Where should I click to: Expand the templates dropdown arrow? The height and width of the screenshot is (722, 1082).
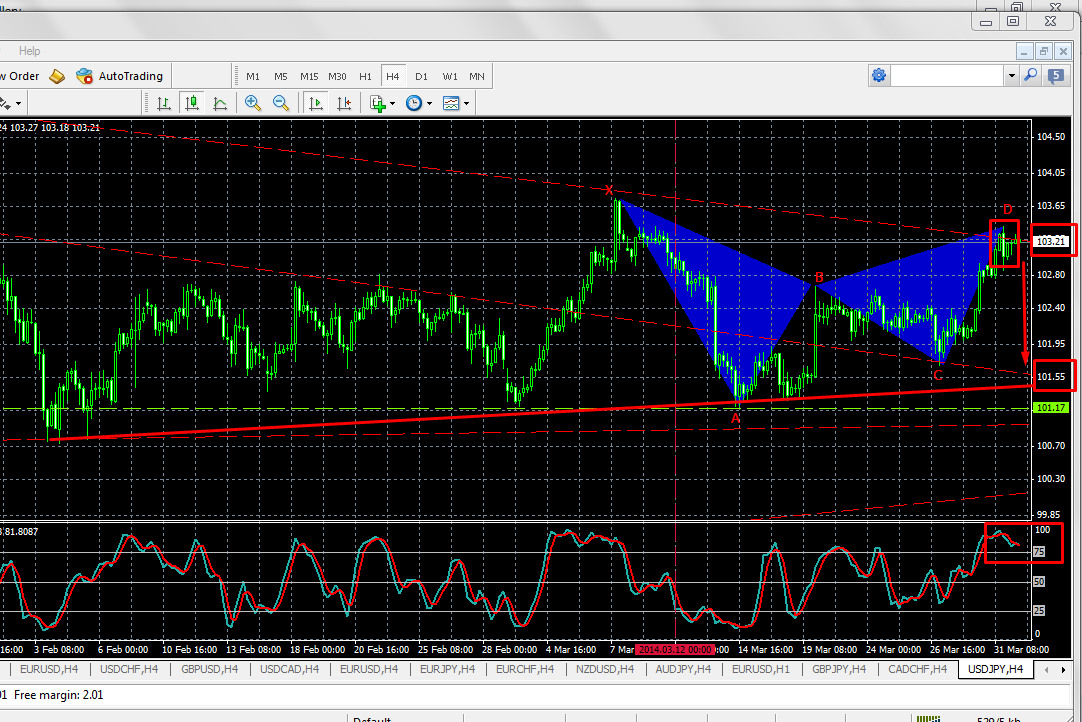pyautogui.click(x=467, y=104)
